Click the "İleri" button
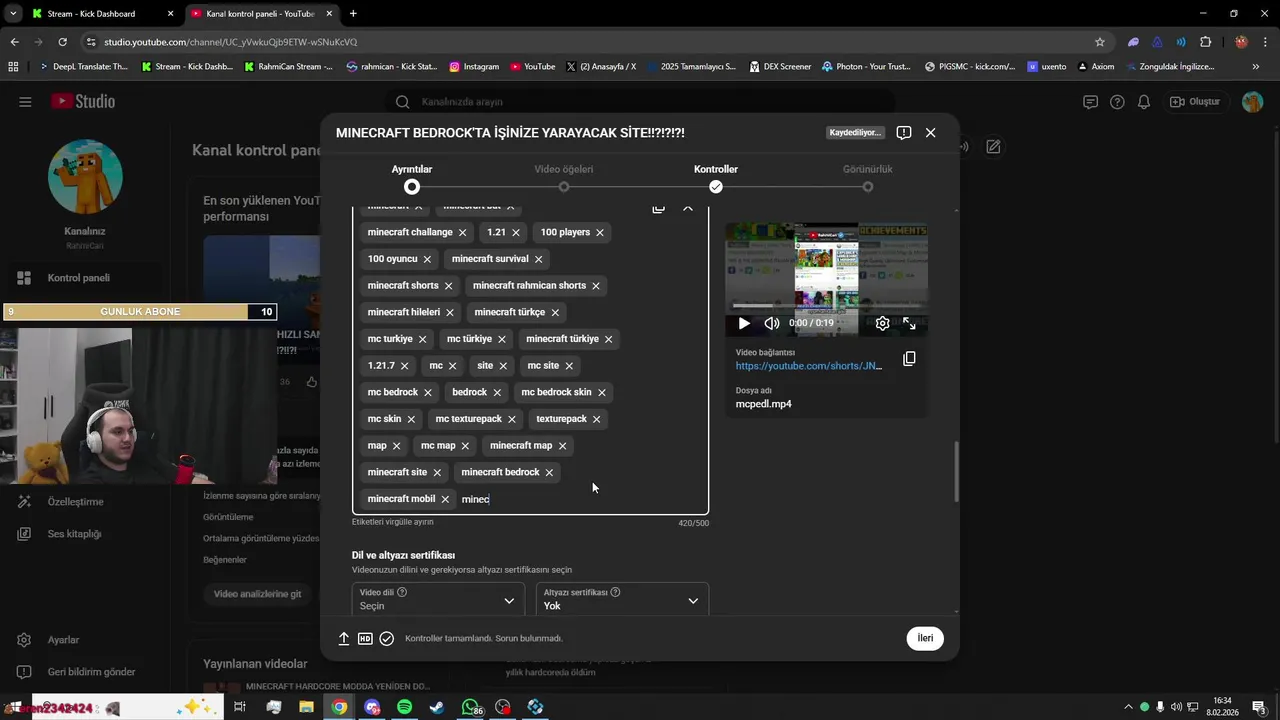This screenshot has height=720, width=1280. pyautogui.click(x=925, y=638)
